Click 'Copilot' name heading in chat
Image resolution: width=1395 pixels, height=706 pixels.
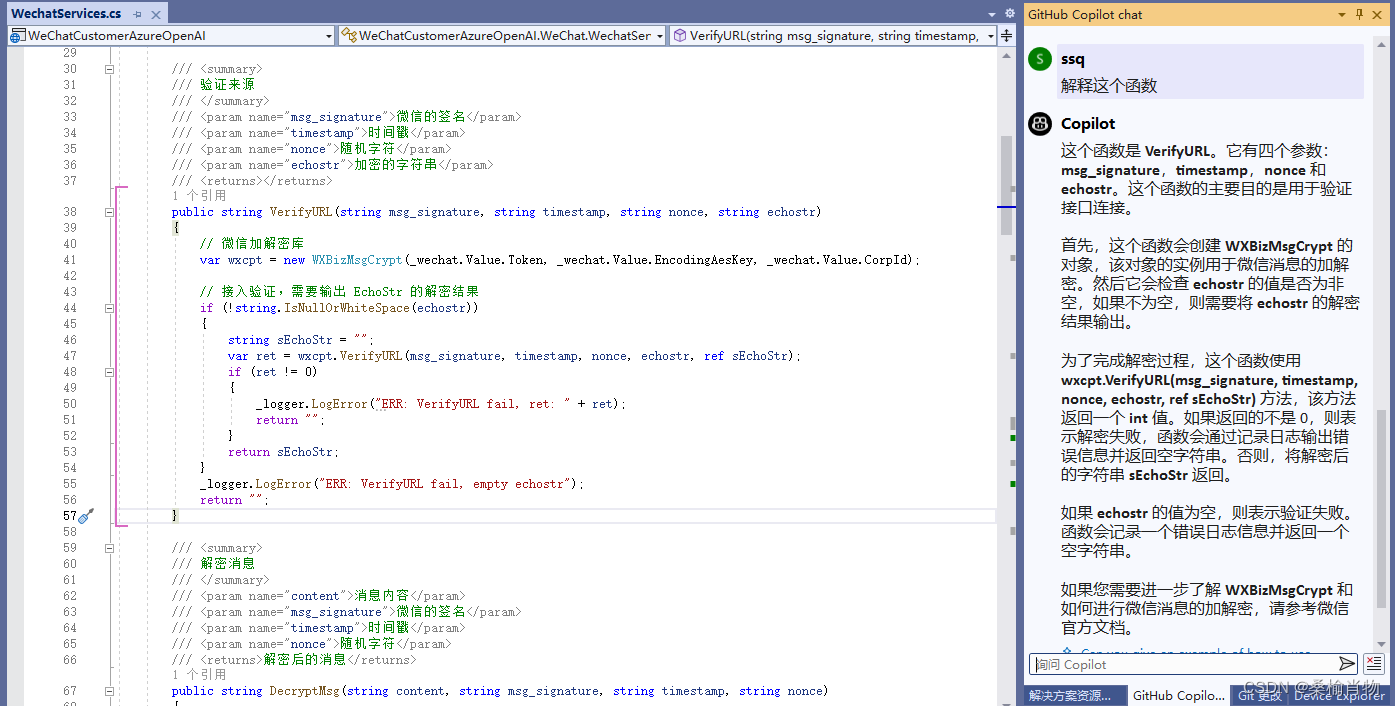pos(1088,124)
